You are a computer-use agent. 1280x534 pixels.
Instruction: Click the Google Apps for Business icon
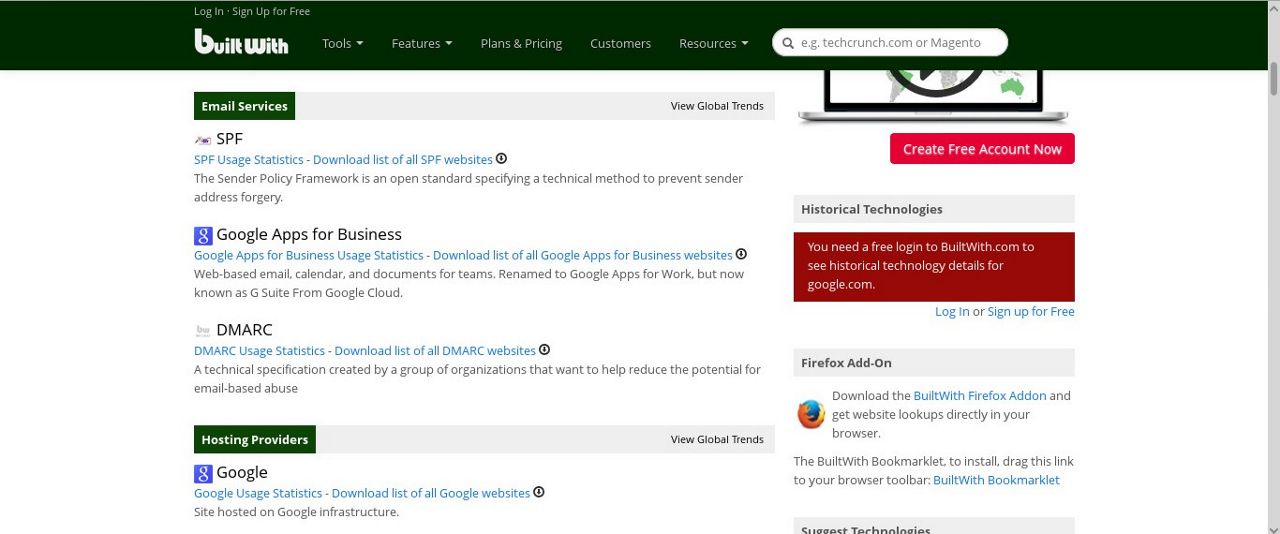point(203,236)
